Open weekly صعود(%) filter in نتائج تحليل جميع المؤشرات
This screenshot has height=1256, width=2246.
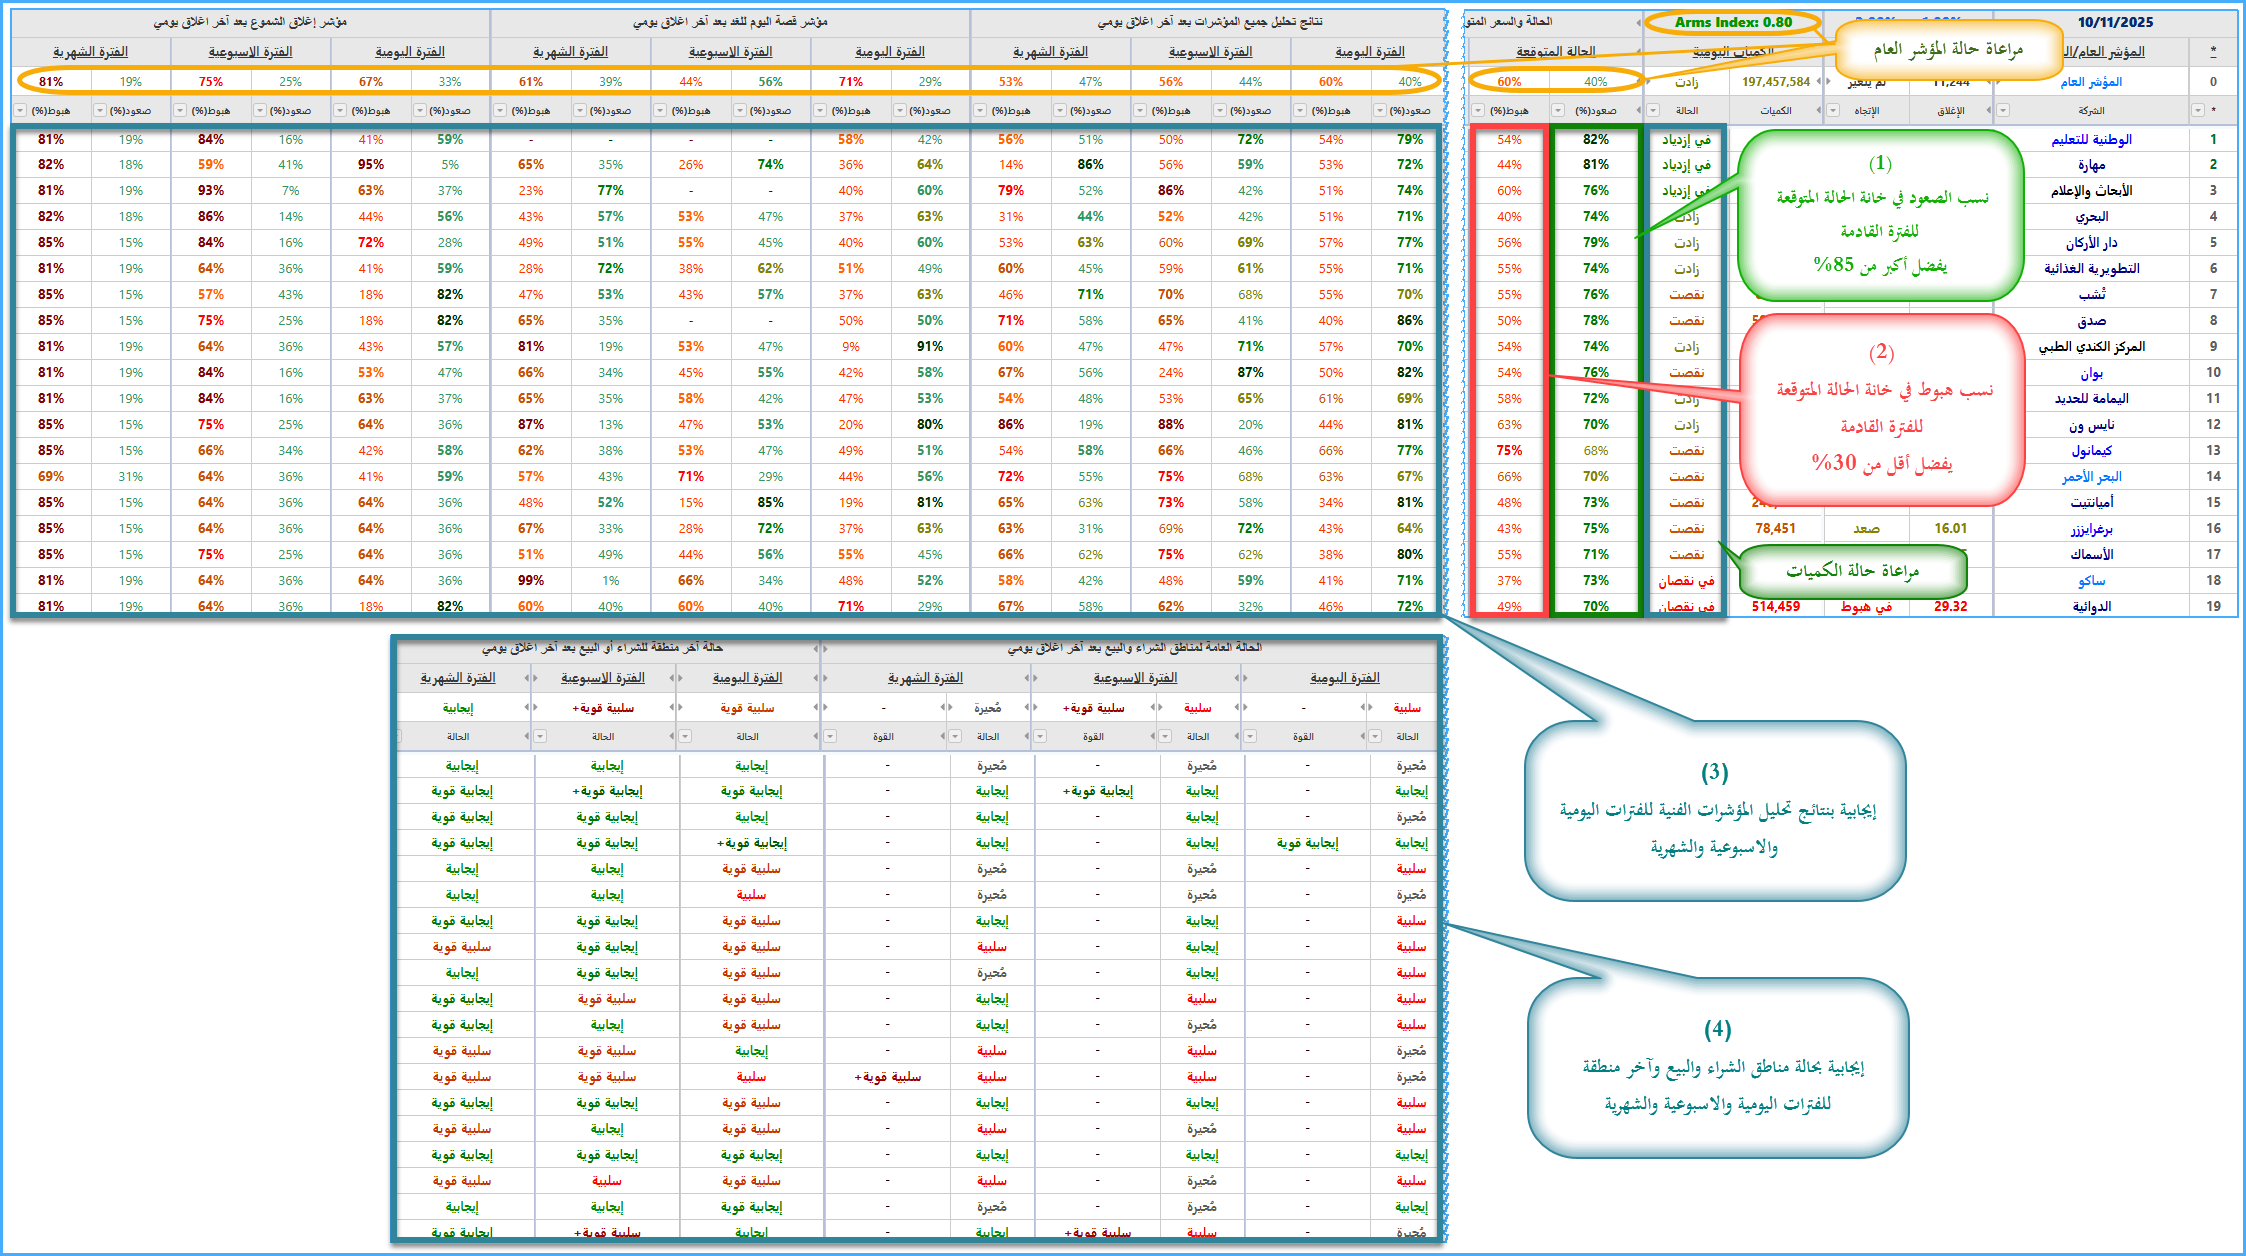(x=1220, y=111)
